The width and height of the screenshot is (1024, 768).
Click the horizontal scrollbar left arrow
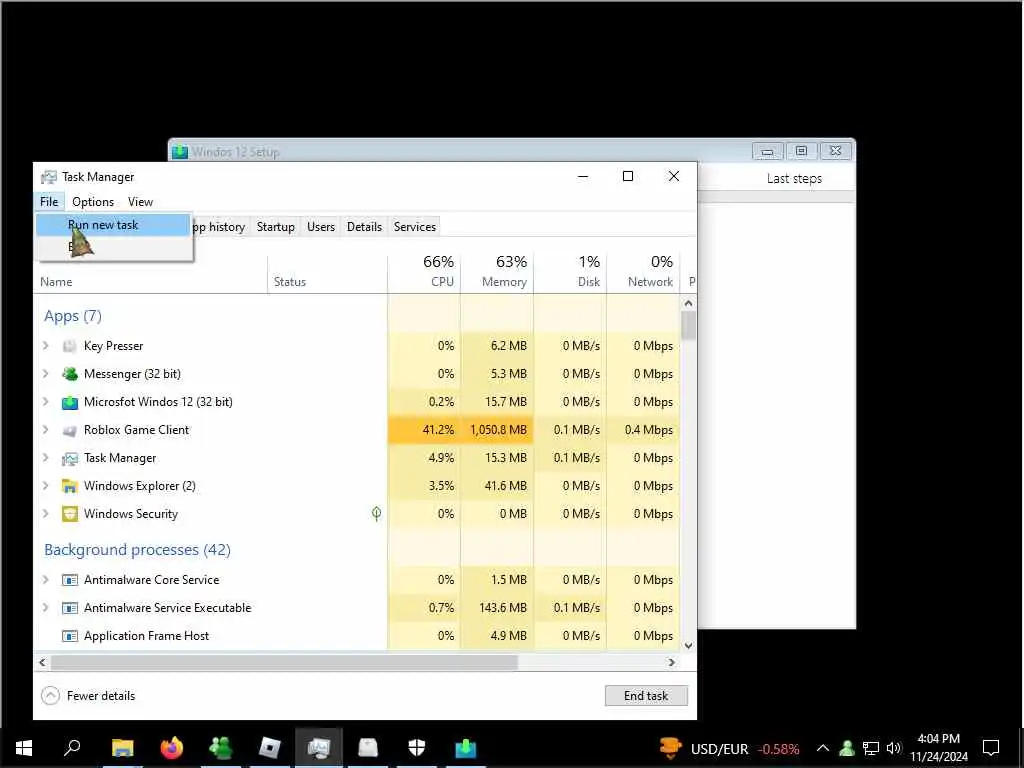(x=42, y=662)
